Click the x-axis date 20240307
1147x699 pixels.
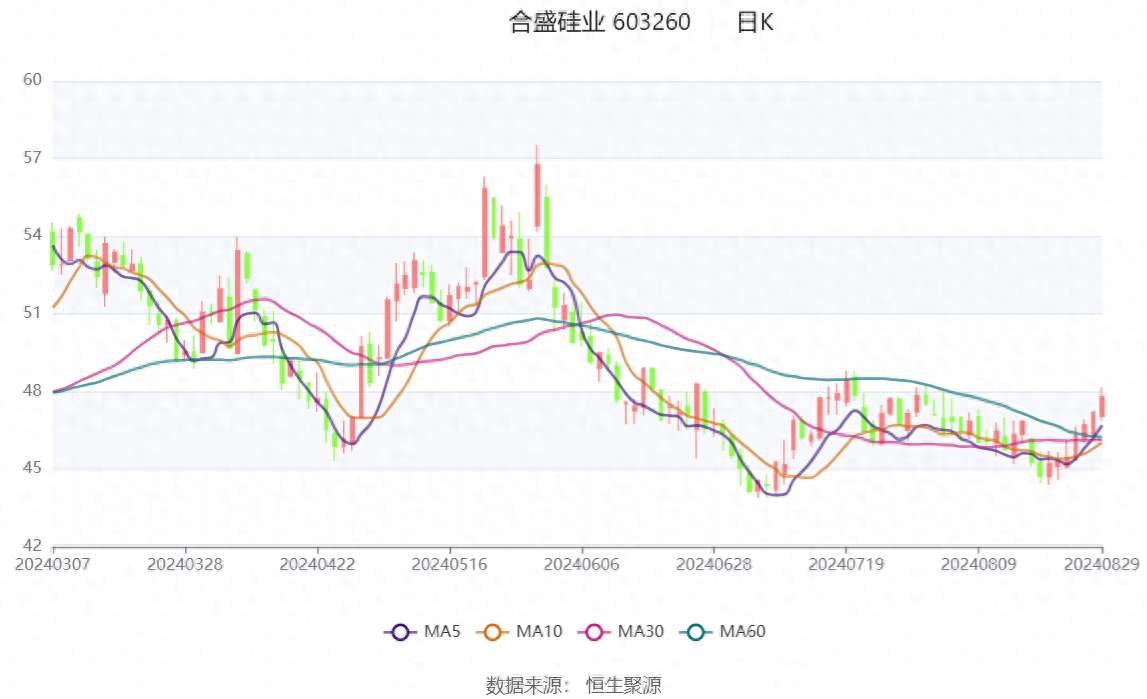[53, 564]
